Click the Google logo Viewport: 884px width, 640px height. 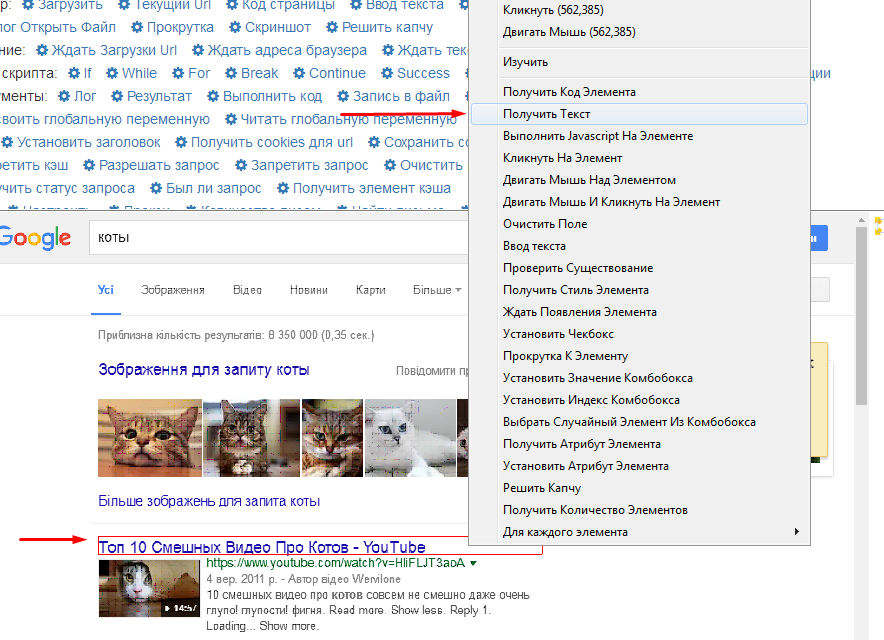(35, 238)
